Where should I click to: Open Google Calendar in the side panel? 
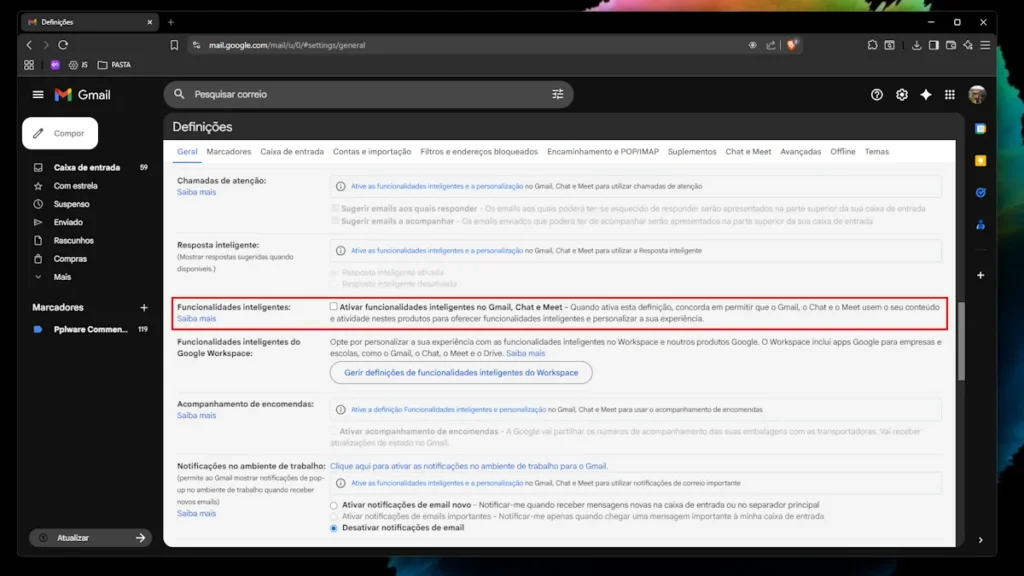pos(980,129)
